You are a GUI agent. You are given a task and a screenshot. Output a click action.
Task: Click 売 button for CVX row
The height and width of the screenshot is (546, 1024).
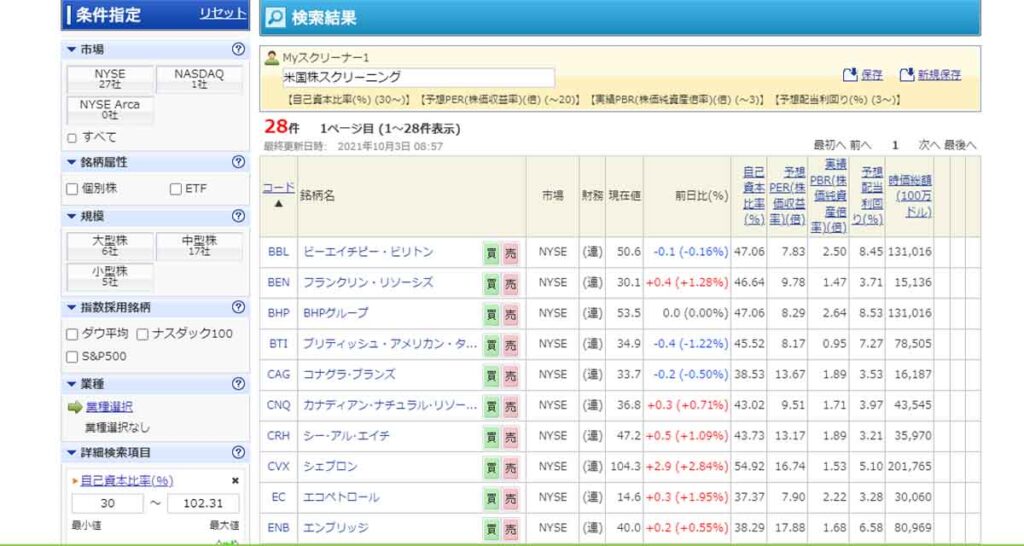coord(510,468)
